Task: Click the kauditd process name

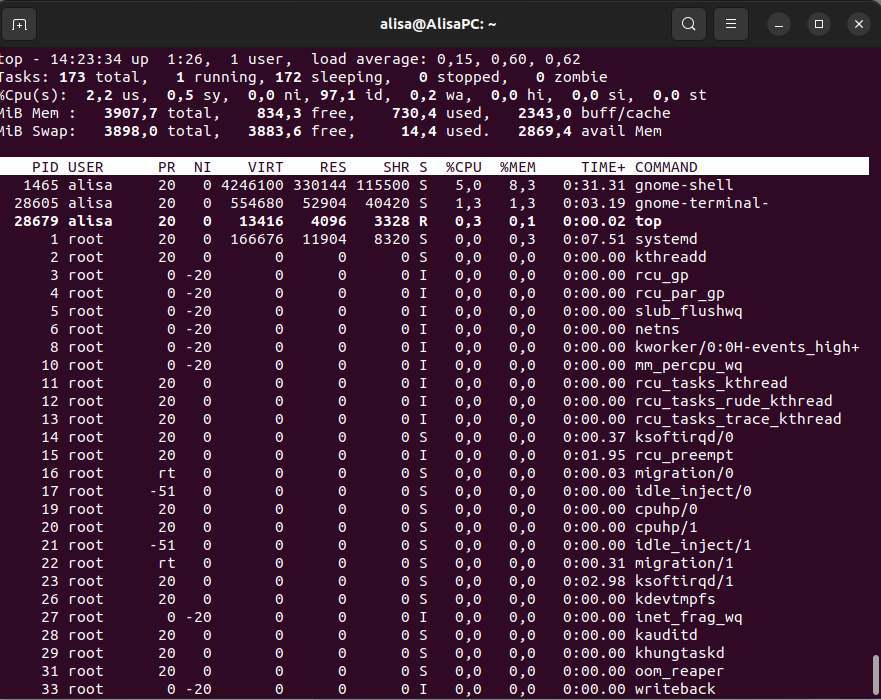Action: (666, 635)
